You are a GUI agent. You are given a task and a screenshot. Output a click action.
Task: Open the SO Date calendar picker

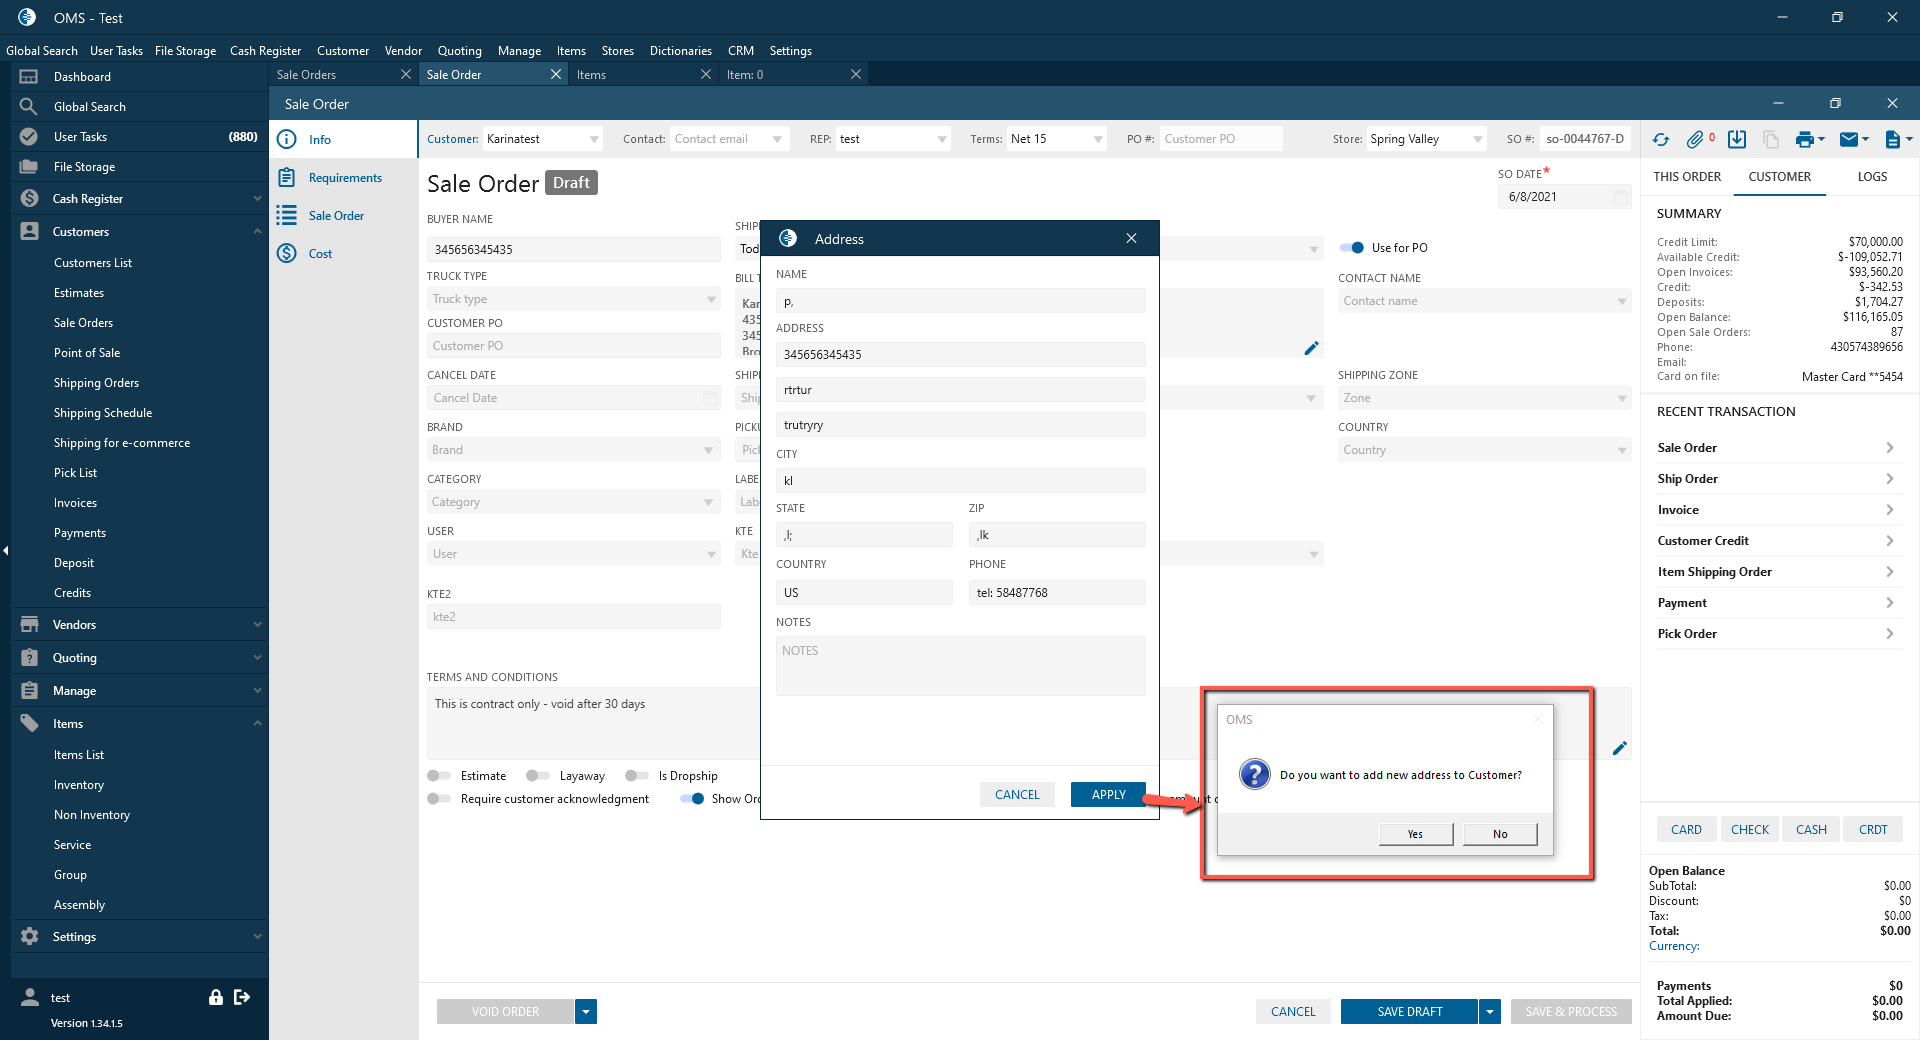coord(1620,197)
